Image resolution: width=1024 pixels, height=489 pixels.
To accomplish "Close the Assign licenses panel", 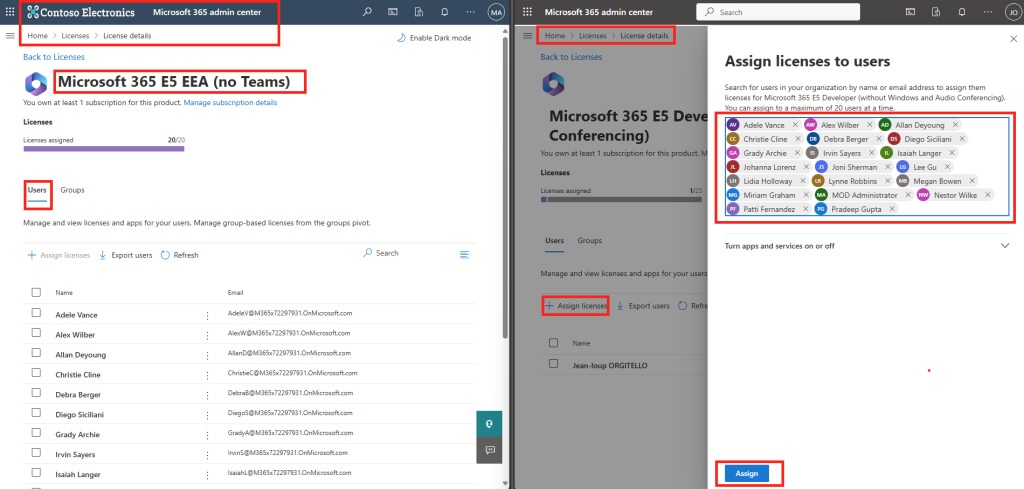I will coord(1013,39).
